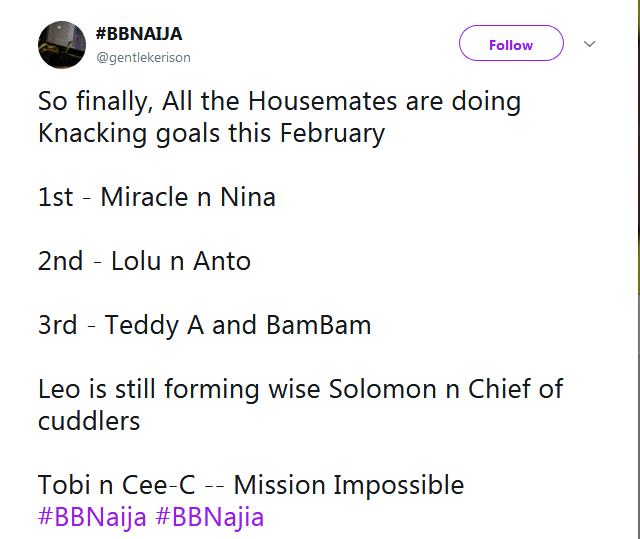Expand the tweet options chevron

(589, 45)
